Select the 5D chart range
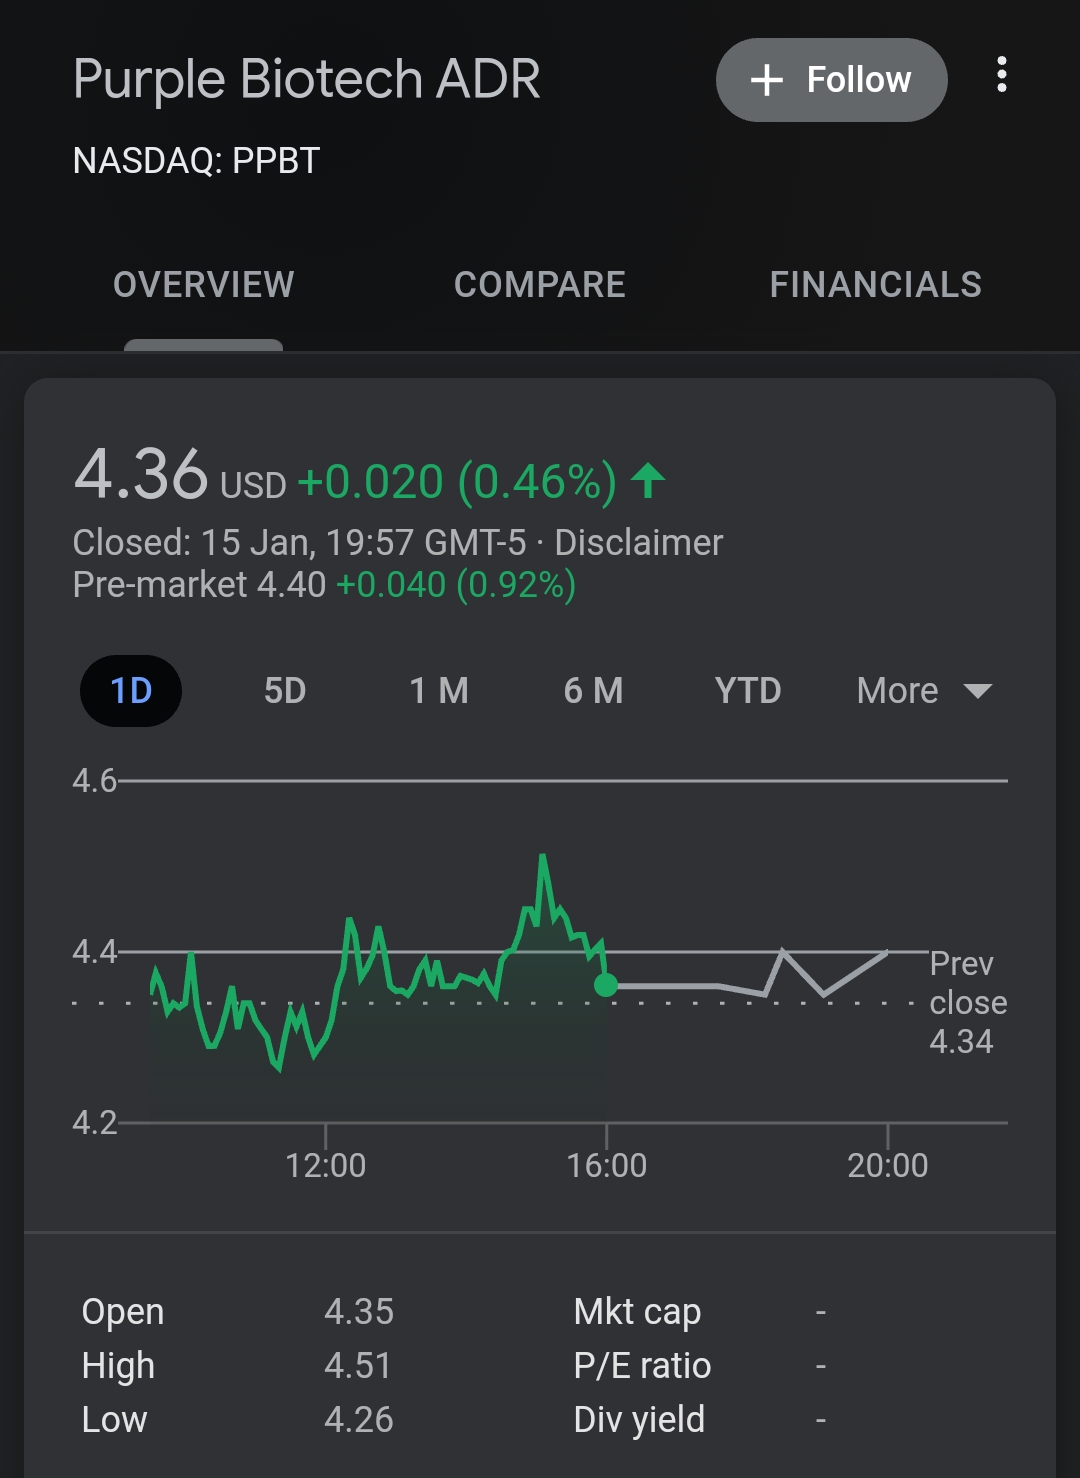Screen dimensions: 1080x1478 (285, 691)
